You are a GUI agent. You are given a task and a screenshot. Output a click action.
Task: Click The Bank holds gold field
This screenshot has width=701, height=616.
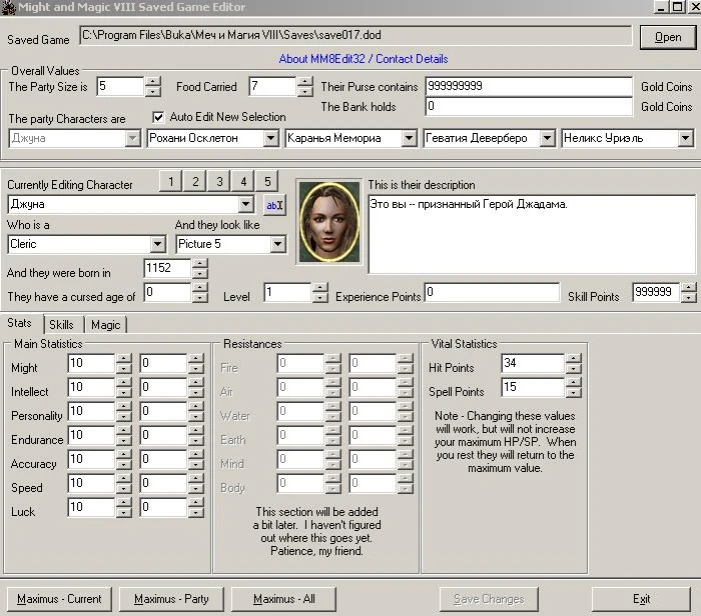point(529,106)
